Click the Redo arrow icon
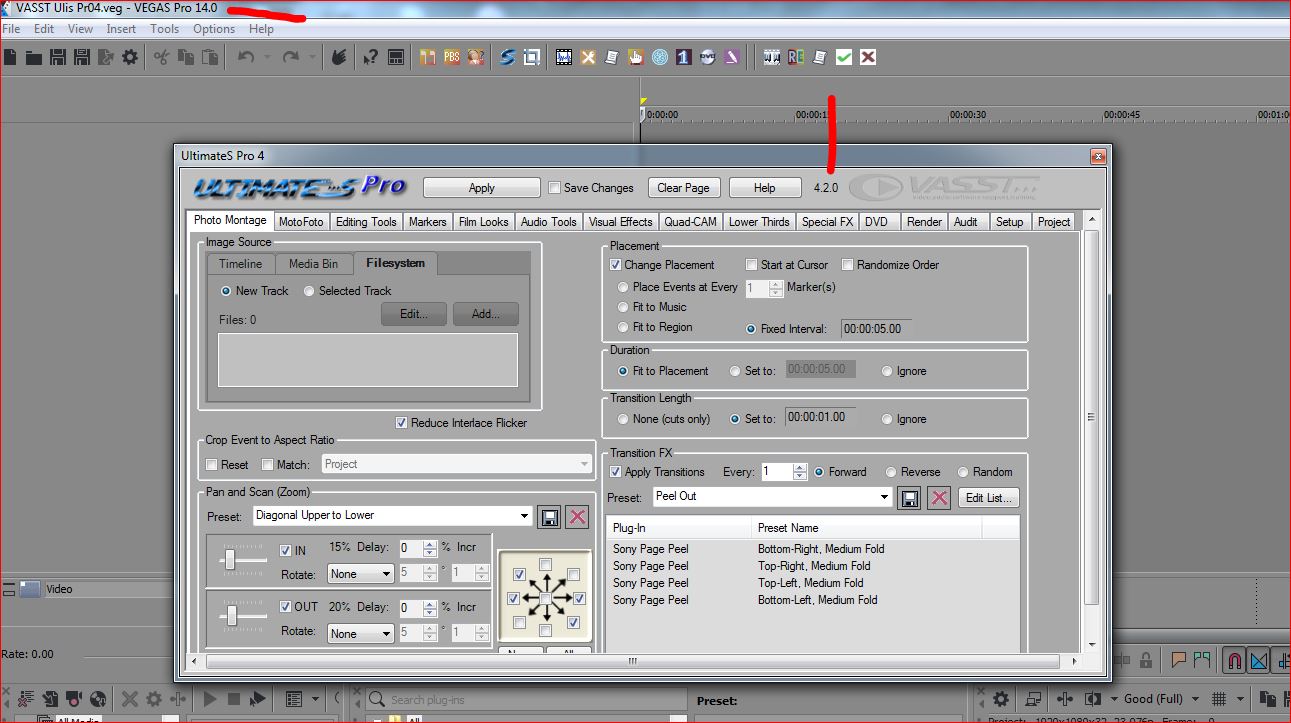The height and width of the screenshot is (723, 1291). click(291, 57)
